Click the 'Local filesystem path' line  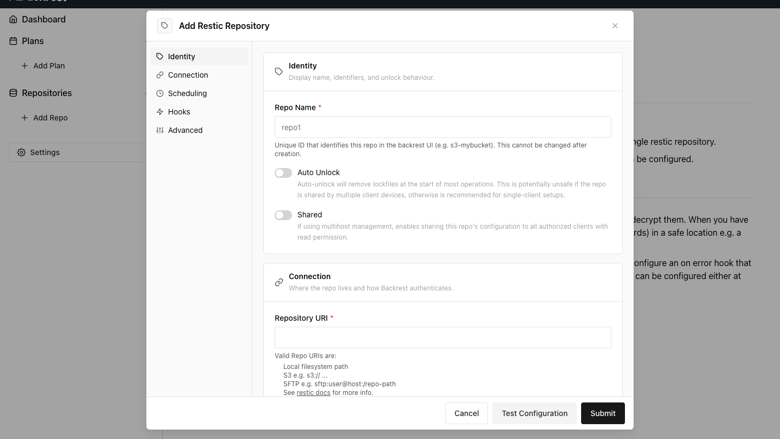315,367
